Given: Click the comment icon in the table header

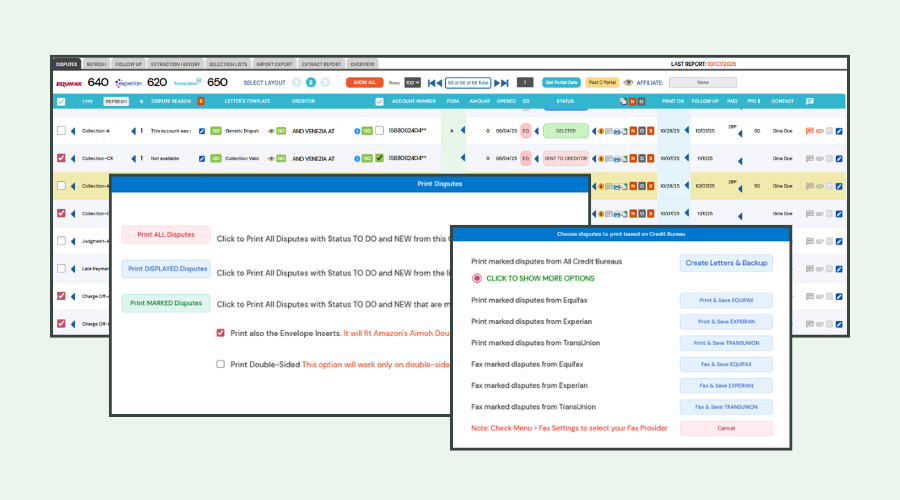Looking at the screenshot, I should tap(809, 102).
